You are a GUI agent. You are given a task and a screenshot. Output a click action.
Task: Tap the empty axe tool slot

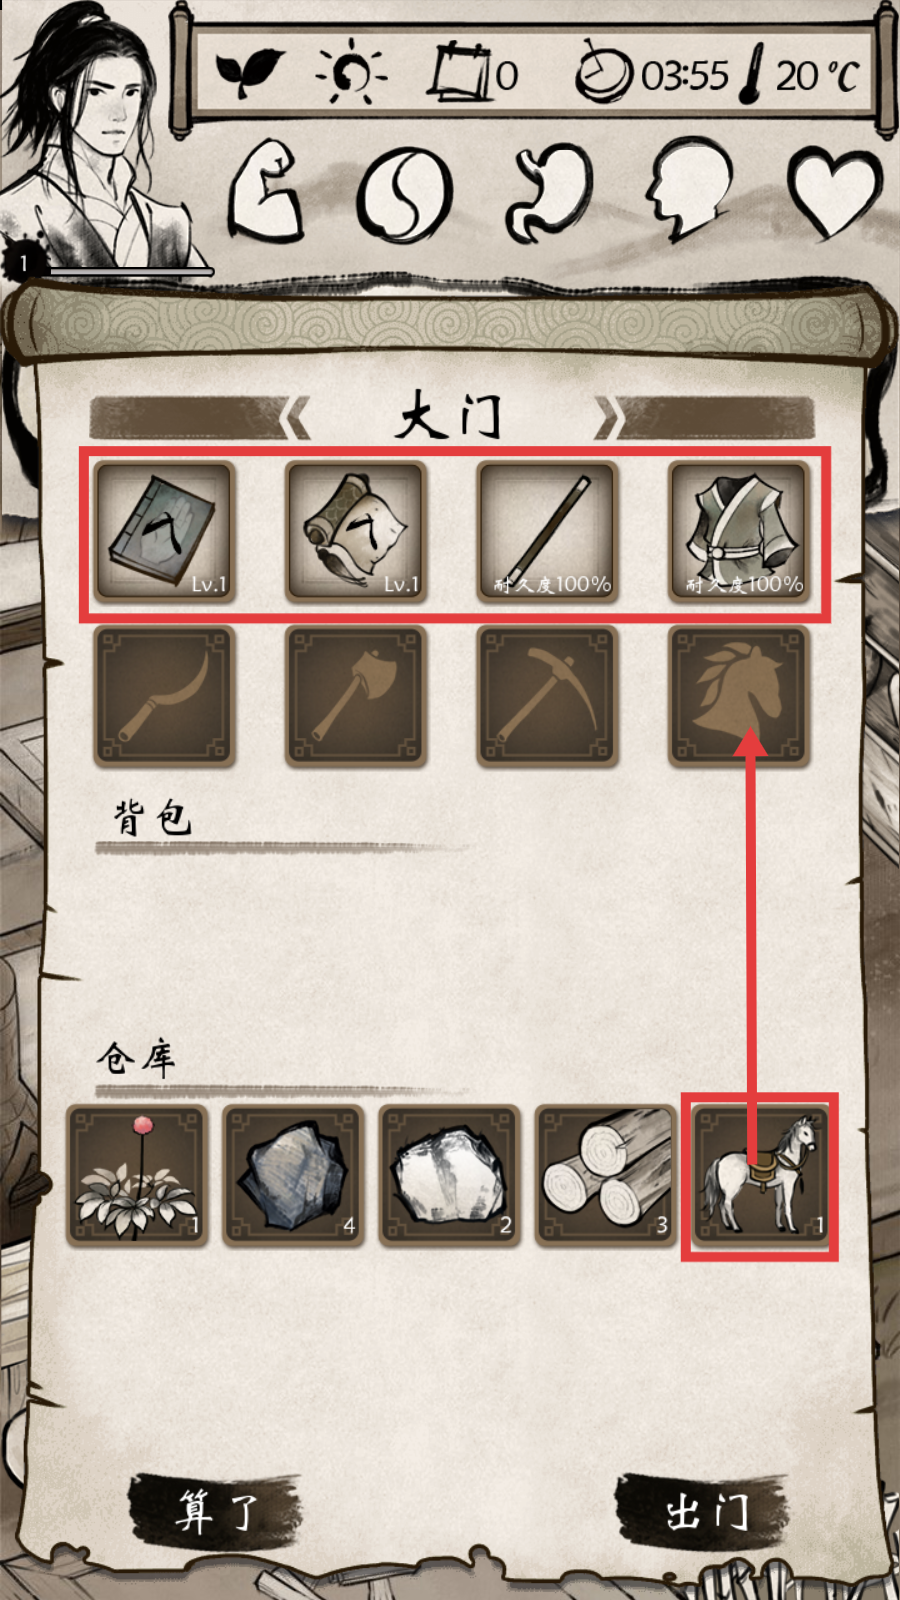[x=356, y=696]
